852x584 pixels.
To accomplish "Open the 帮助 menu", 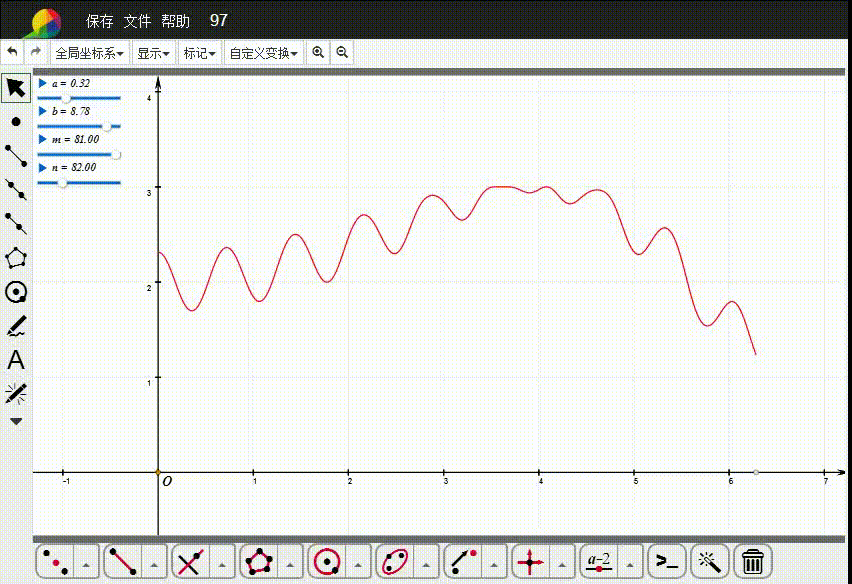I will click(176, 21).
